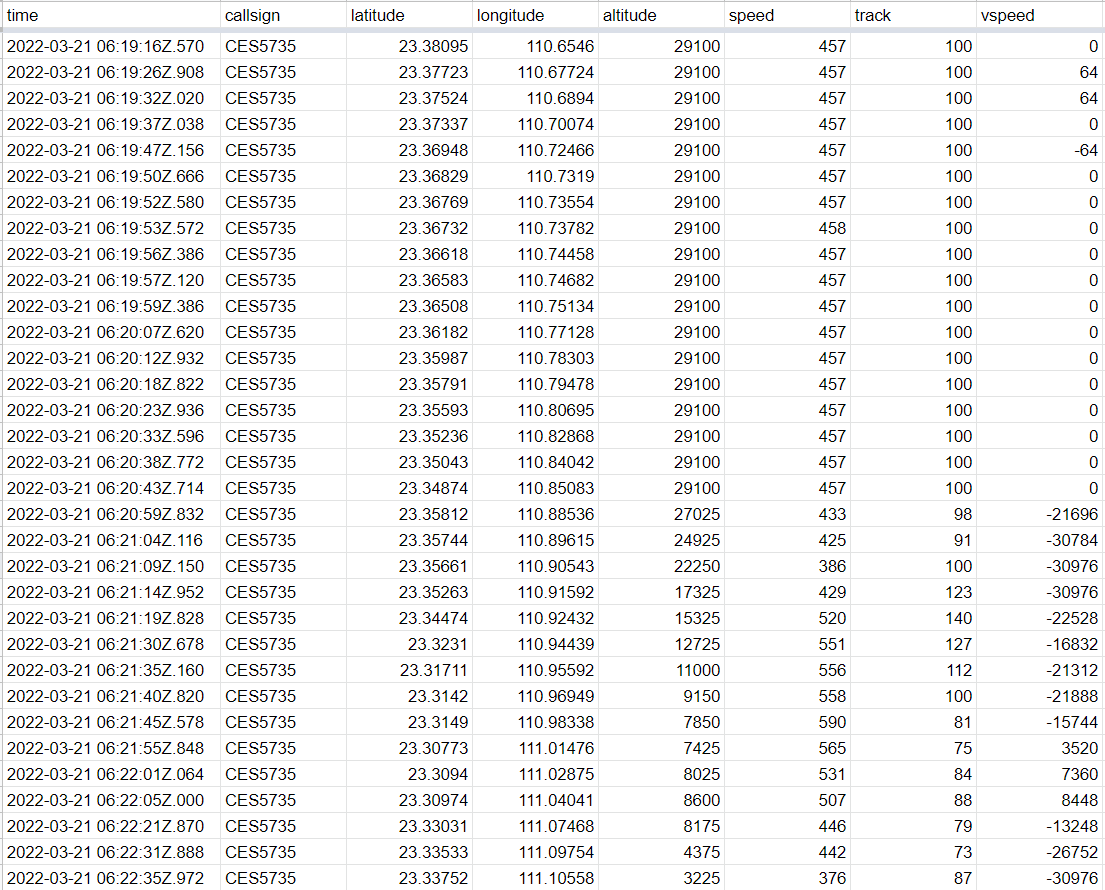The height and width of the screenshot is (890, 1105).
Task: Click vspeed value -16832
Action: tap(1072, 645)
